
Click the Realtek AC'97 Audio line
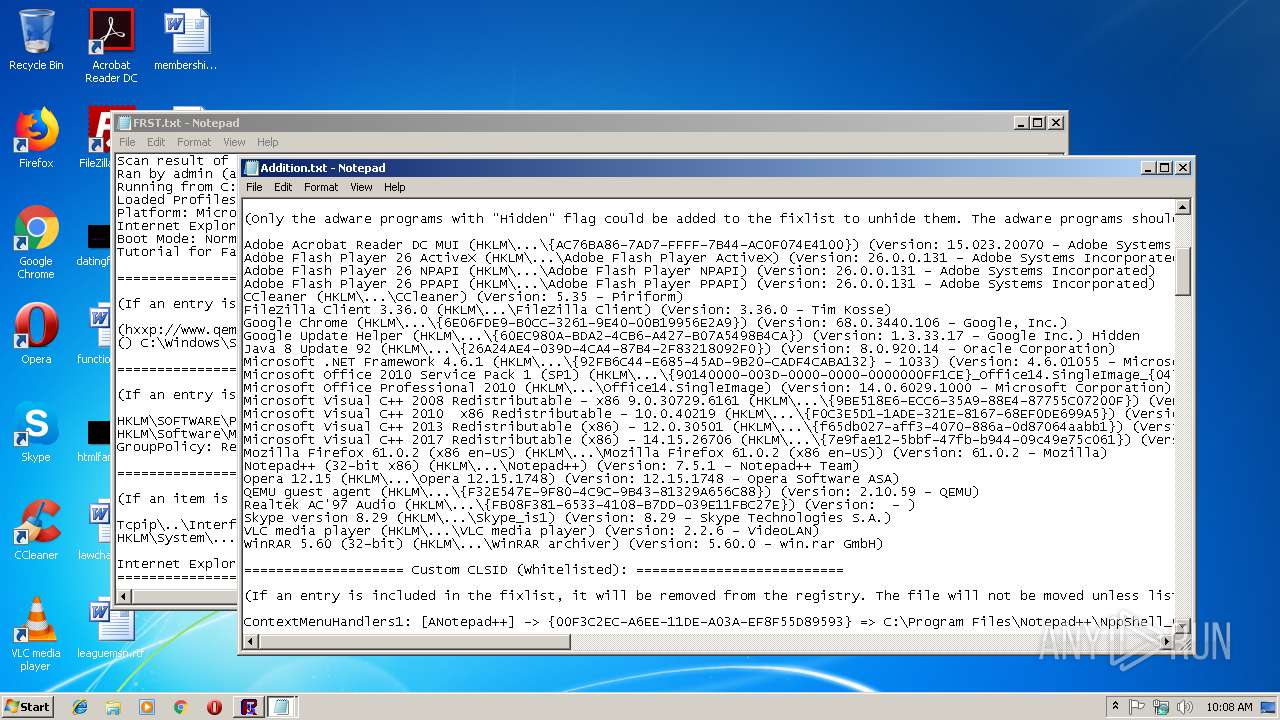point(580,505)
